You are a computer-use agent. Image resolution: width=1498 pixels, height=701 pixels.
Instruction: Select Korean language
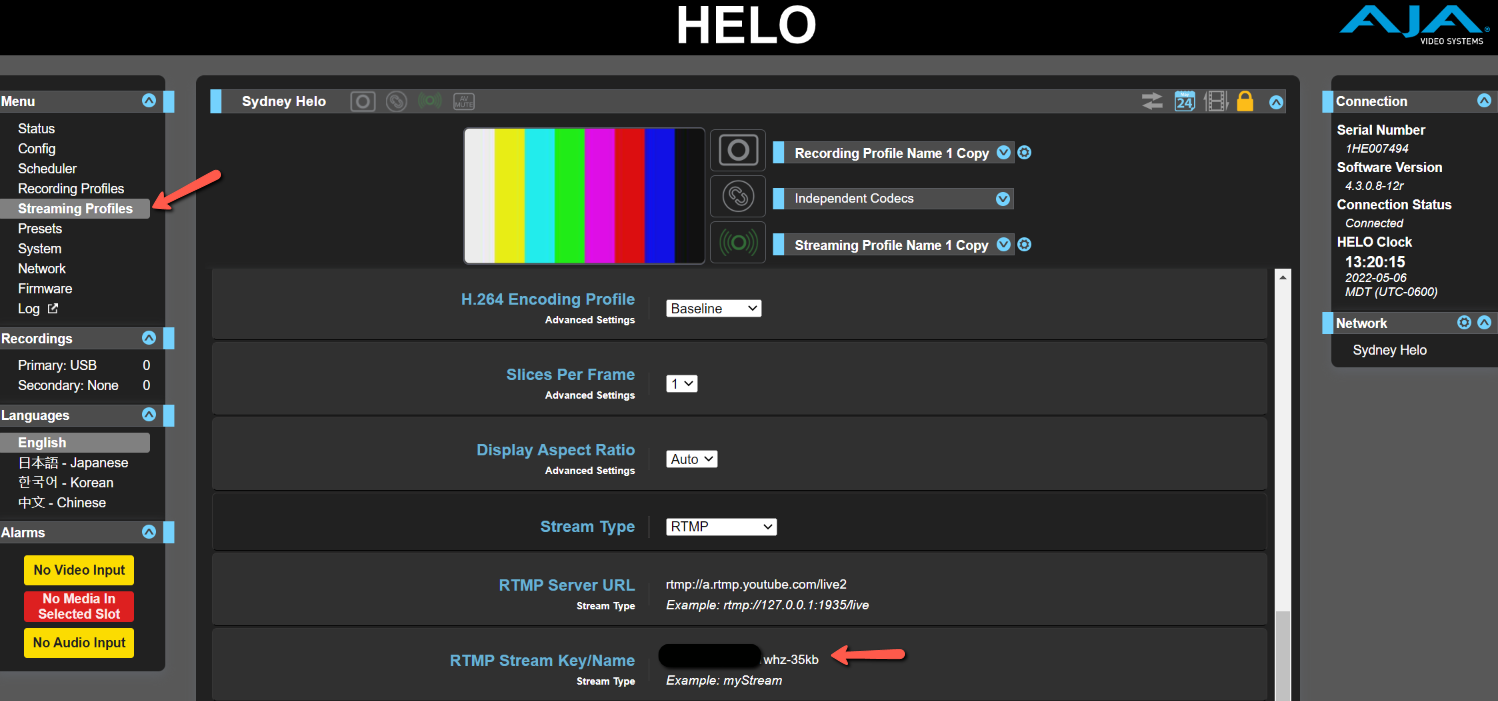click(x=66, y=483)
